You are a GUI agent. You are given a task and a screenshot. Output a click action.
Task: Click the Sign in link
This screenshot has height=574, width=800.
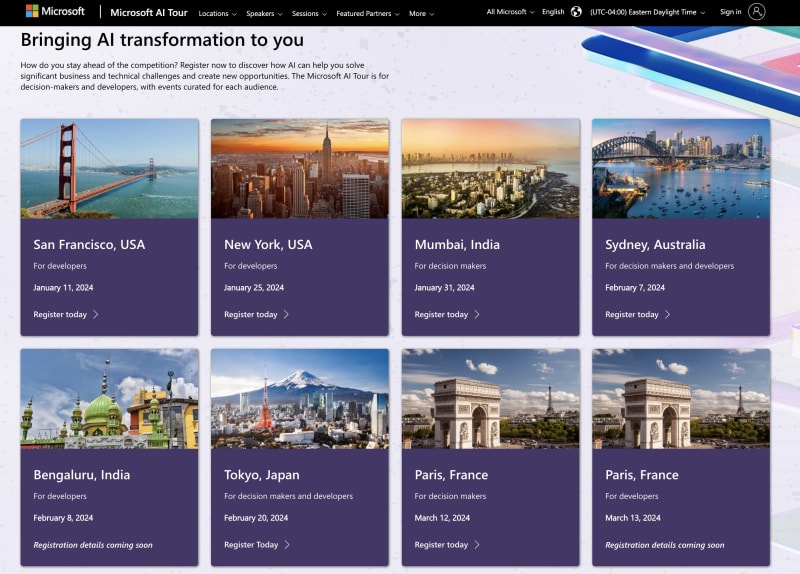pos(730,12)
